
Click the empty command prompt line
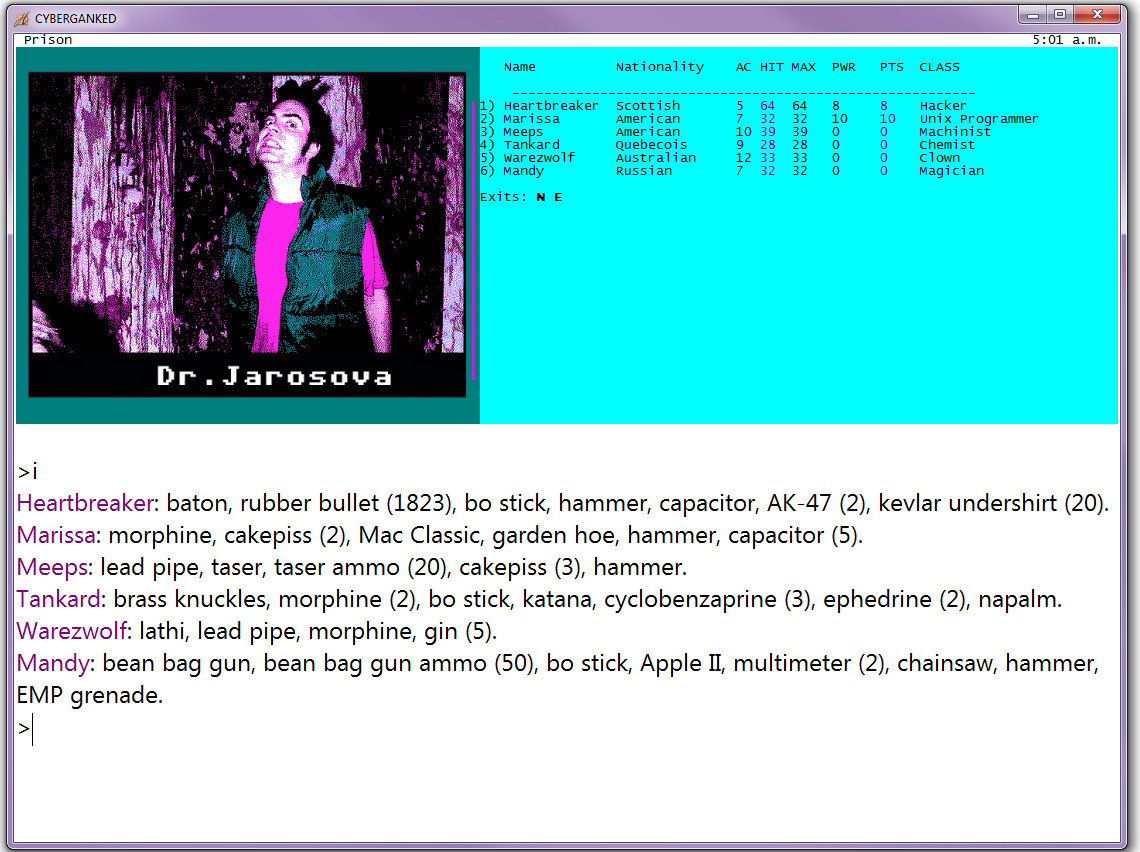pos(400,729)
